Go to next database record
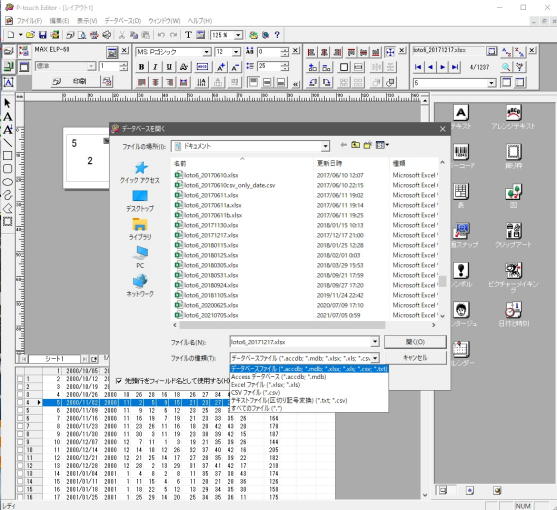Image resolution: width=557 pixels, height=510 pixels. click(443, 67)
